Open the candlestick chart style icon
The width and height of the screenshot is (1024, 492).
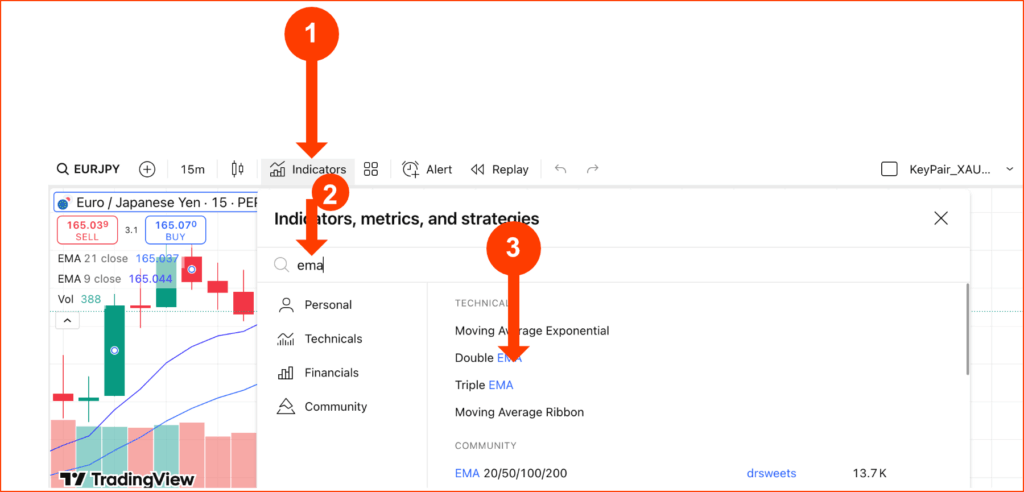(x=237, y=169)
